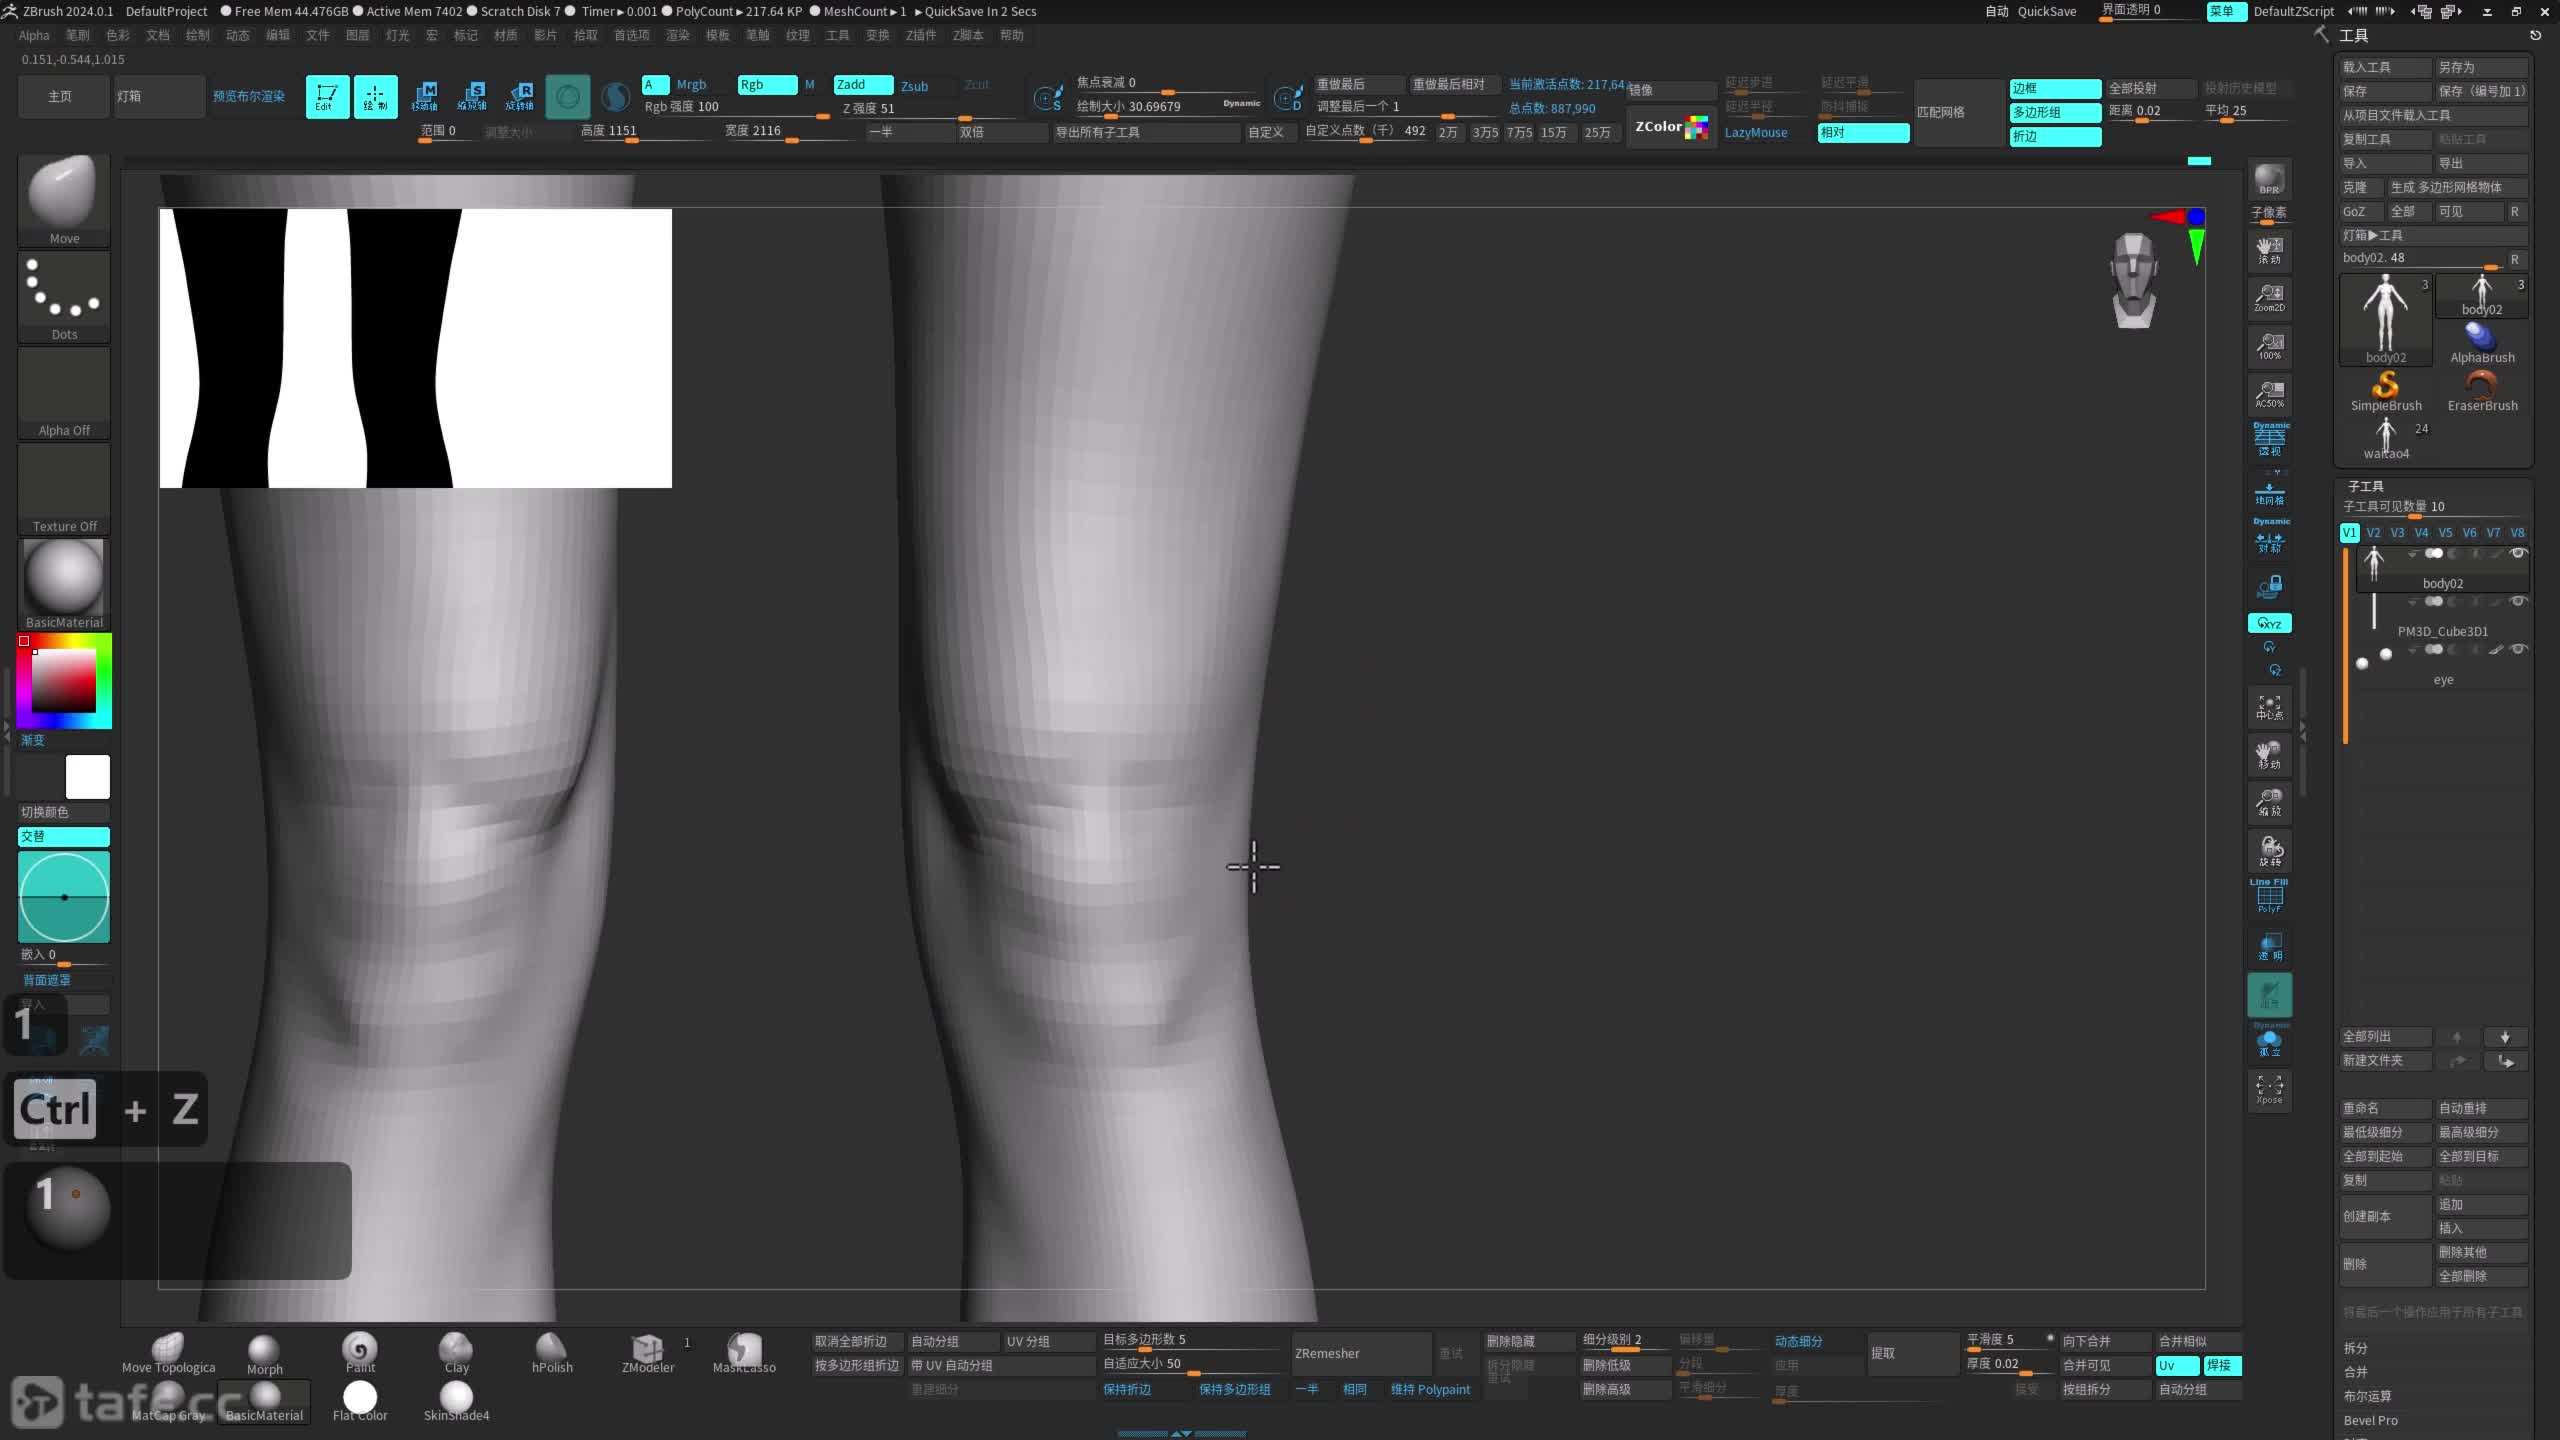The height and width of the screenshot is (1440, 2560).
Task: Toggle XYZ rotation mode
Action: pos(2269,623)
